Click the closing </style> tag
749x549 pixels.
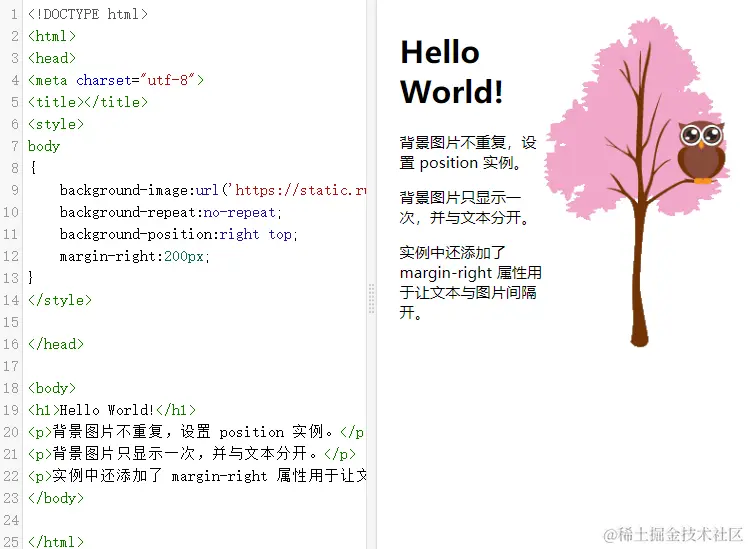(60, 300)
